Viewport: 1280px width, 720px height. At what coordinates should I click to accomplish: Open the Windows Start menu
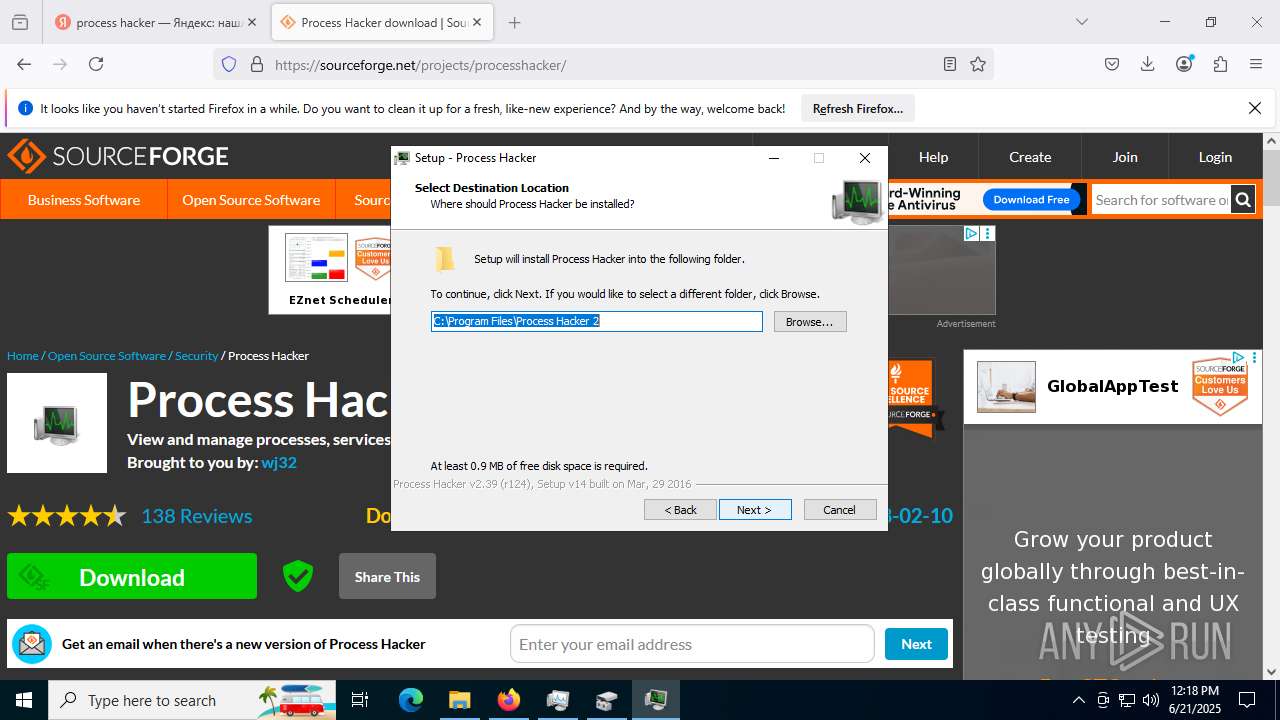[24, 700]
